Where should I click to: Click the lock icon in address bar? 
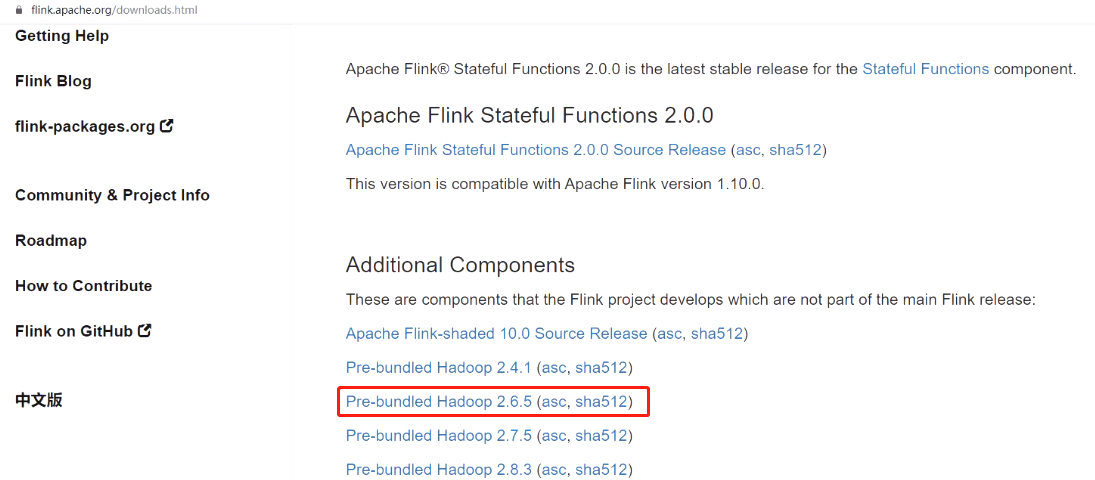[18, 10]
